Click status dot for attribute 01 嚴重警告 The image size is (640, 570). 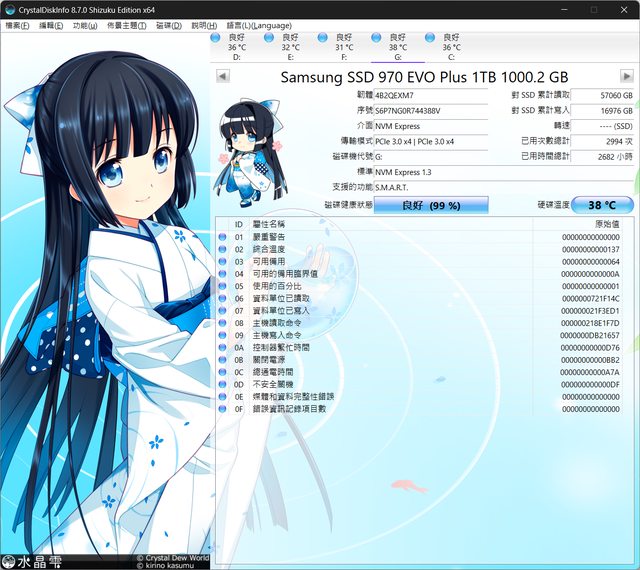tap(223, 237)
